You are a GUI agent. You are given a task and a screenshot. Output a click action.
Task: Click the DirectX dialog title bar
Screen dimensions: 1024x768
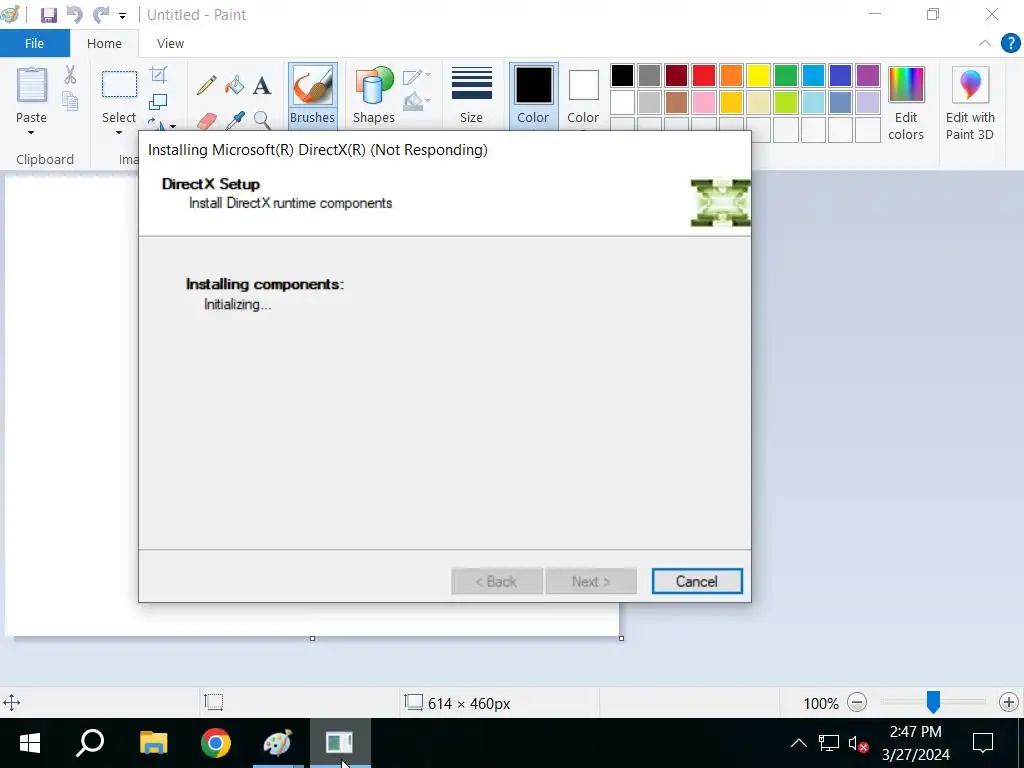445,150
